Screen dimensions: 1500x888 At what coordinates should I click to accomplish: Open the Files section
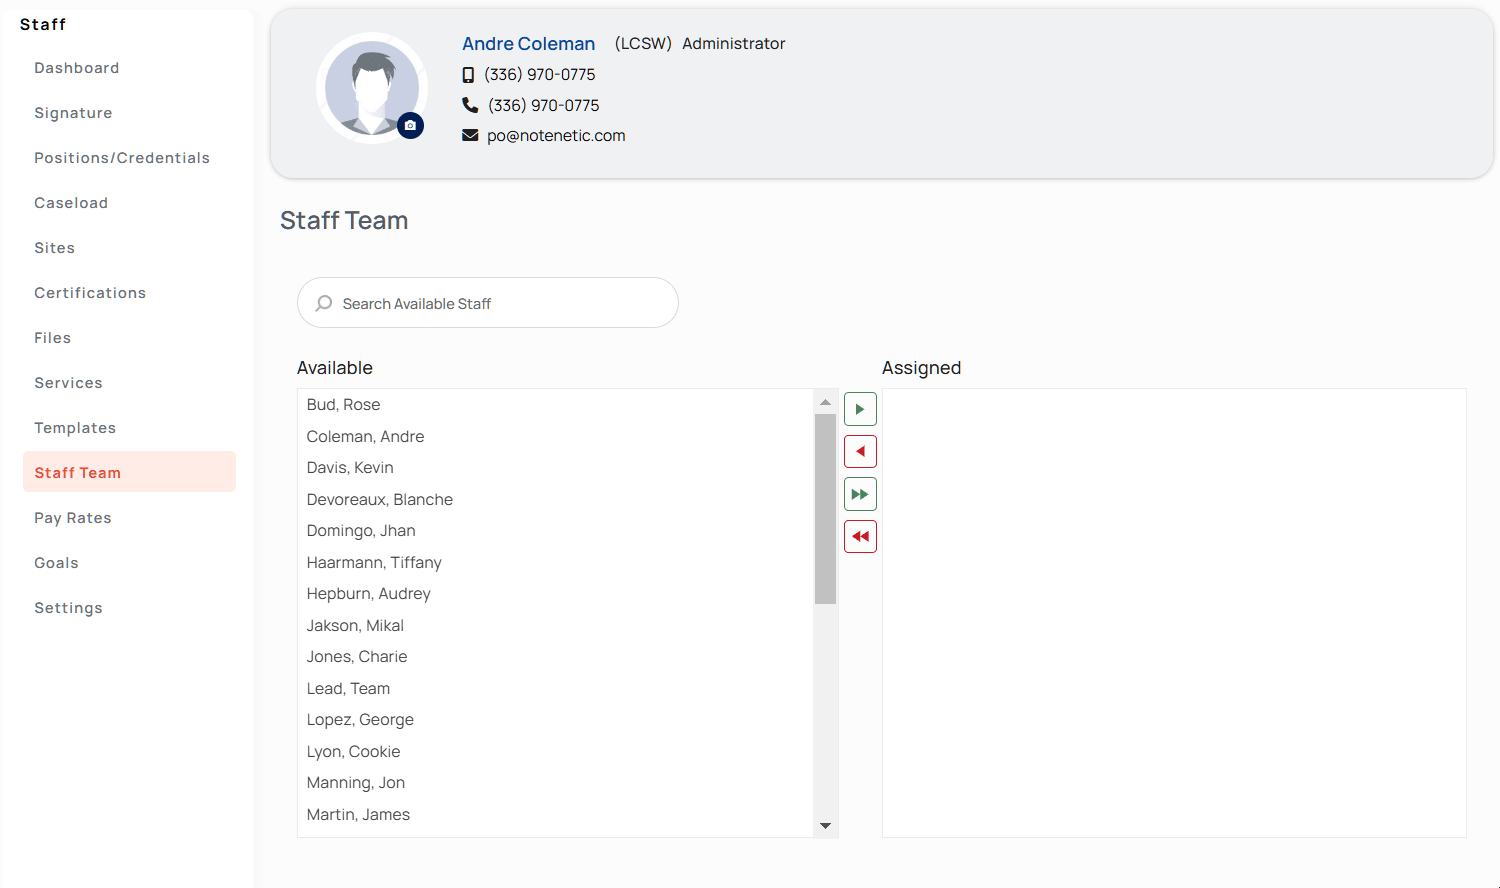tap(52, 338)
